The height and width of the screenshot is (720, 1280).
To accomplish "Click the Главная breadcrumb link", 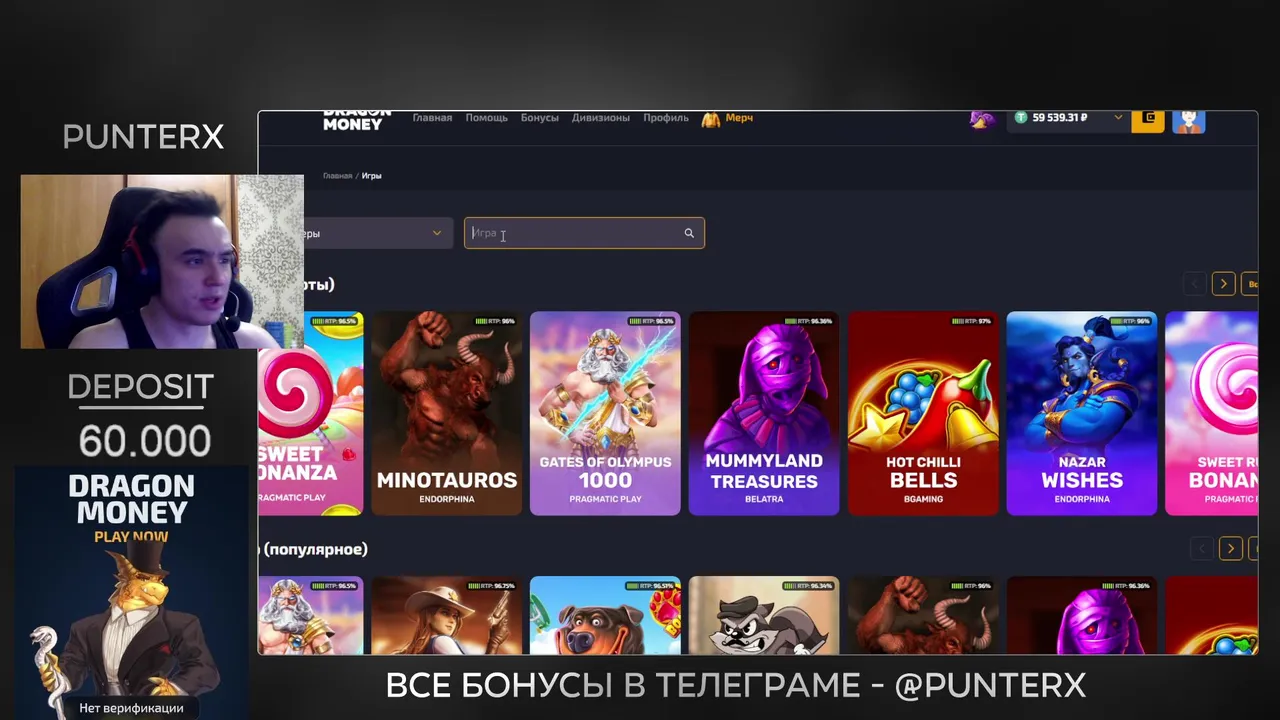I will [337, 176].
